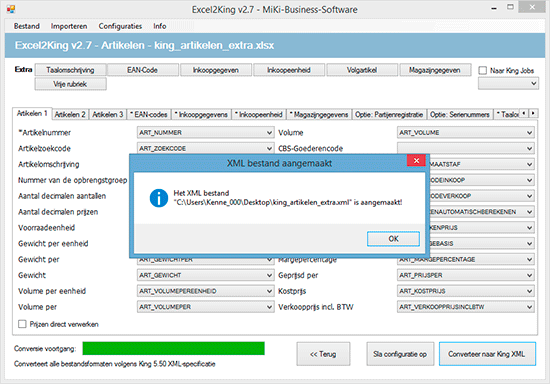Open the Optie: Partijenregistratie tab
This screenshot has height=384, width=550.
(x=389, y=114)
